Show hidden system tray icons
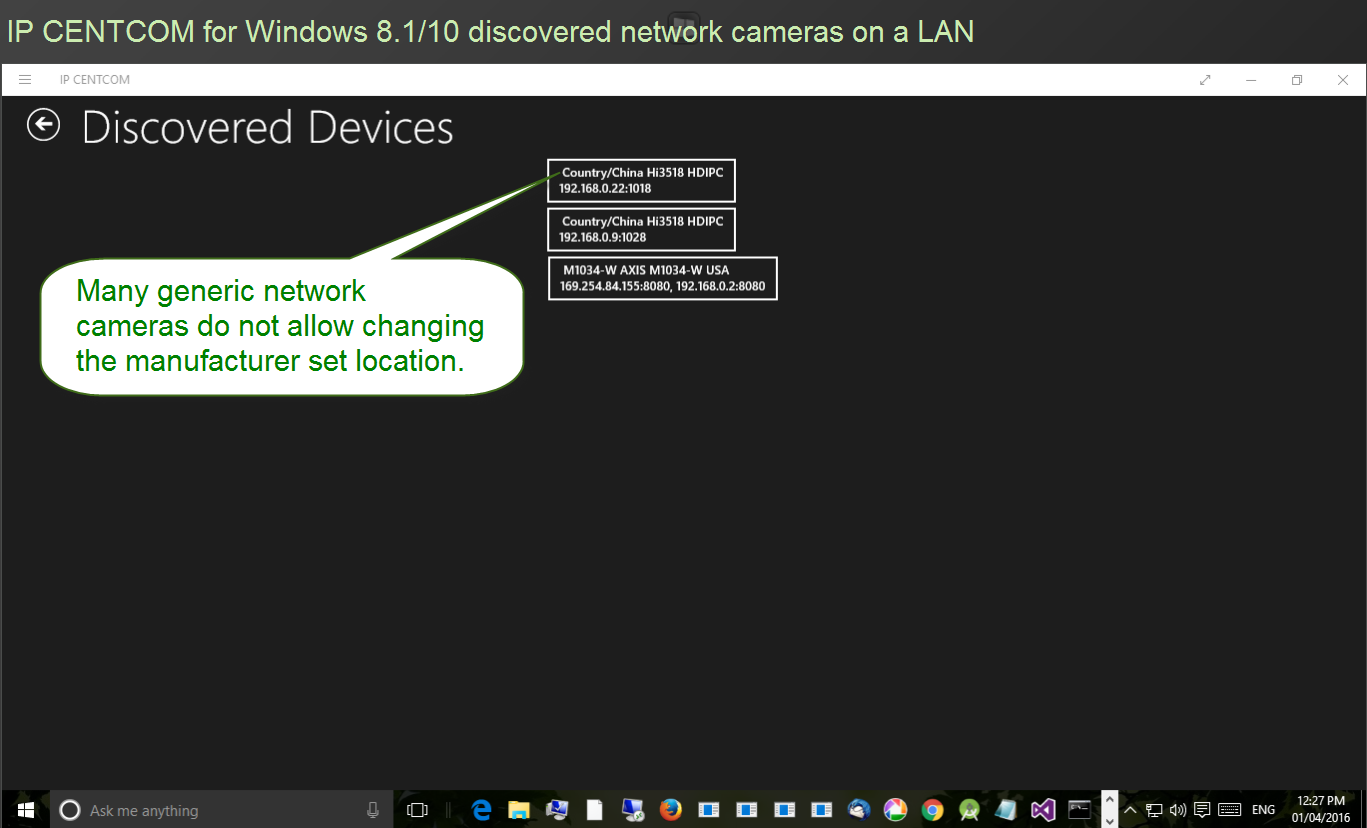This screenshot has width=1367, height=828. pyautogui.click(x=1131, y=810)
